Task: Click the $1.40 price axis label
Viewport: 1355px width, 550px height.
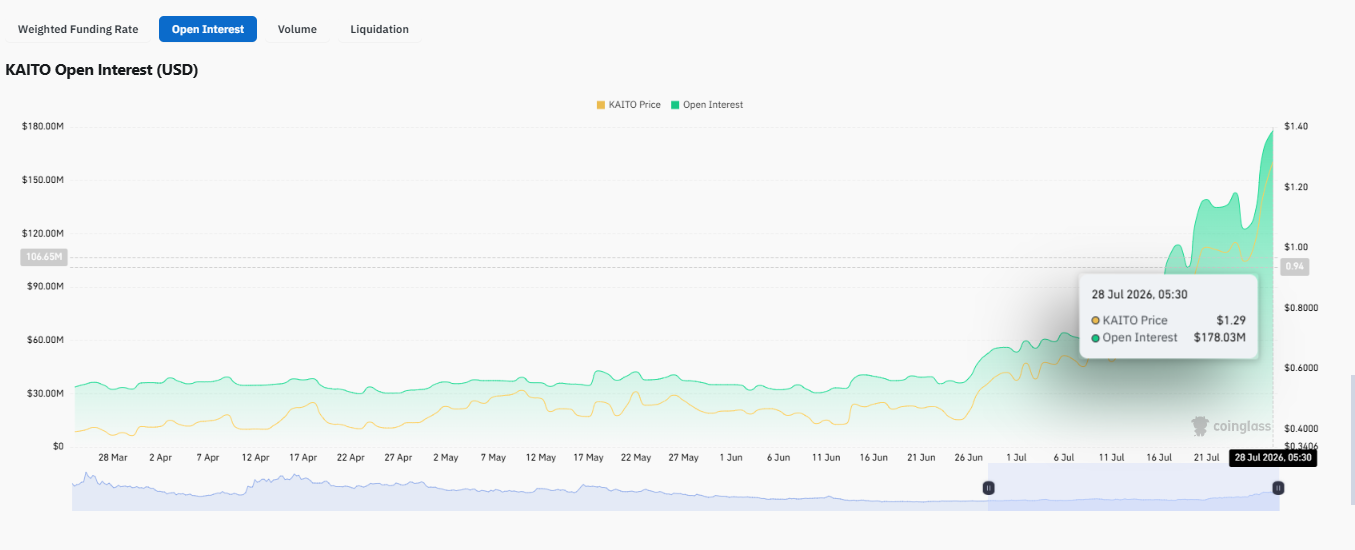Action: click(1296, 127)
